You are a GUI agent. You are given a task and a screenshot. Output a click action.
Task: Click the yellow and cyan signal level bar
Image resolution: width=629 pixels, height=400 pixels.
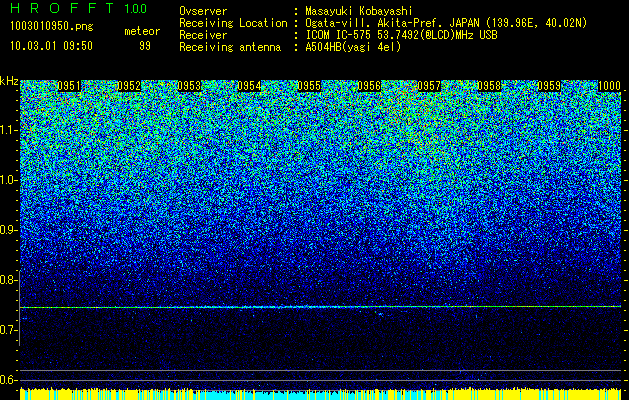[320, 394]
